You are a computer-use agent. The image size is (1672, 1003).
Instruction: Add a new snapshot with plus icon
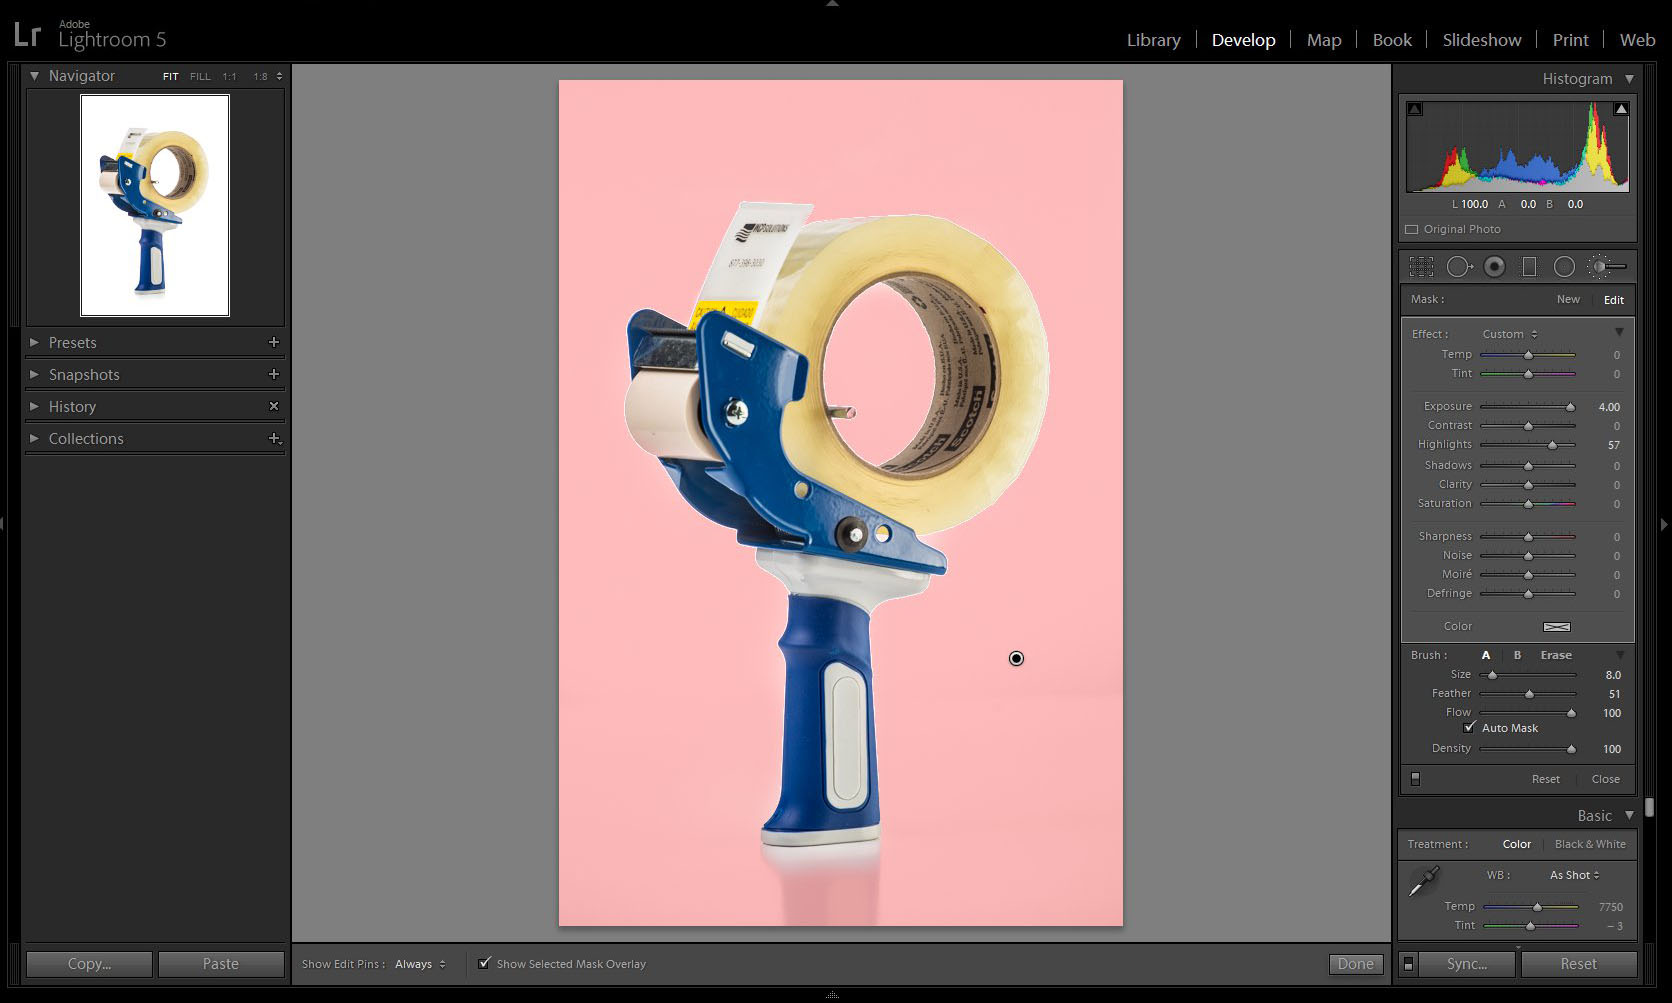pyautogui.click(x=273, y=374)
